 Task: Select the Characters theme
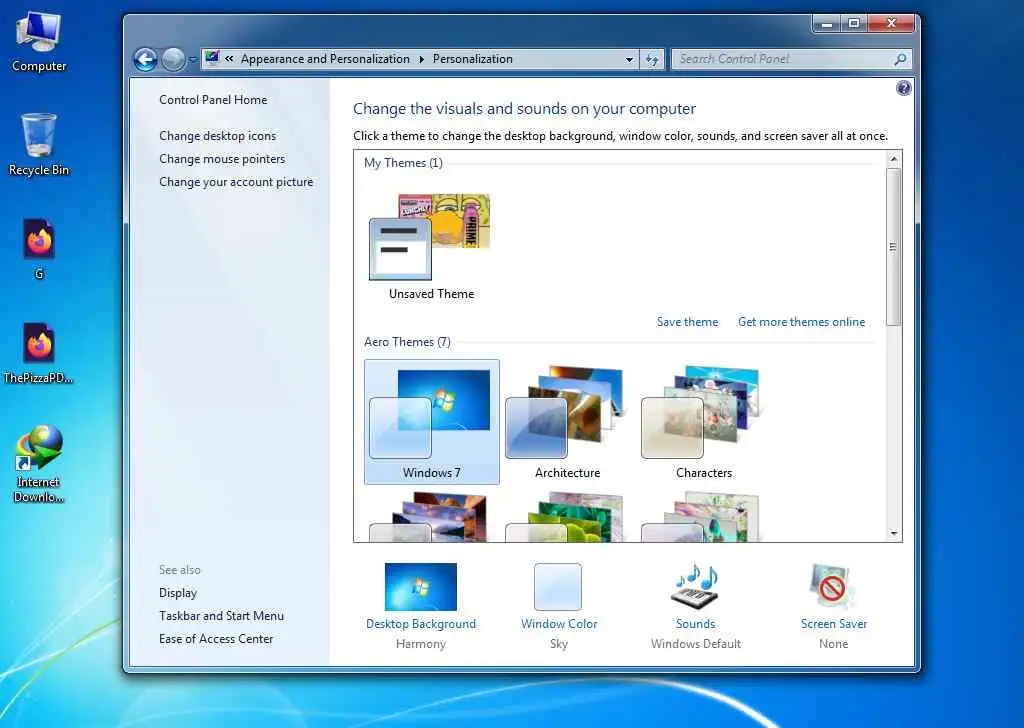703,422
